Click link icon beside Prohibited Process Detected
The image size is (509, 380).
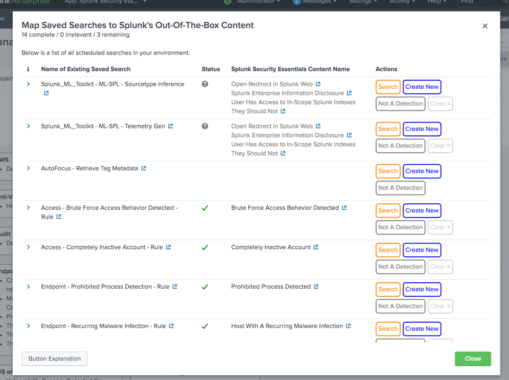316,286
